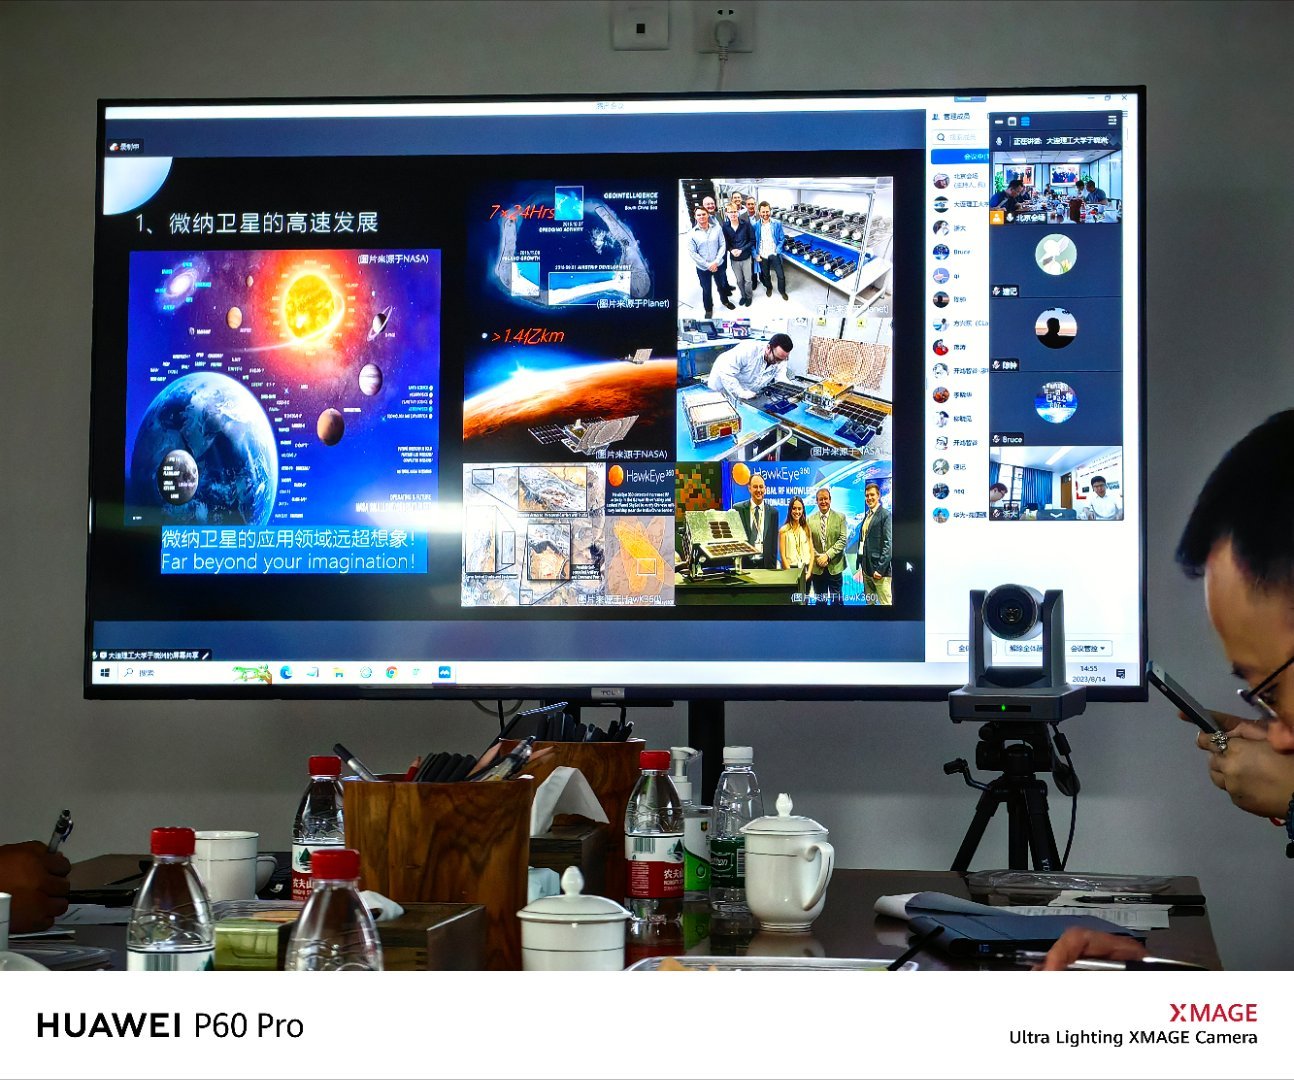Click the member search field
This screenshot has width=1294, height=1080.
(960, 137)
